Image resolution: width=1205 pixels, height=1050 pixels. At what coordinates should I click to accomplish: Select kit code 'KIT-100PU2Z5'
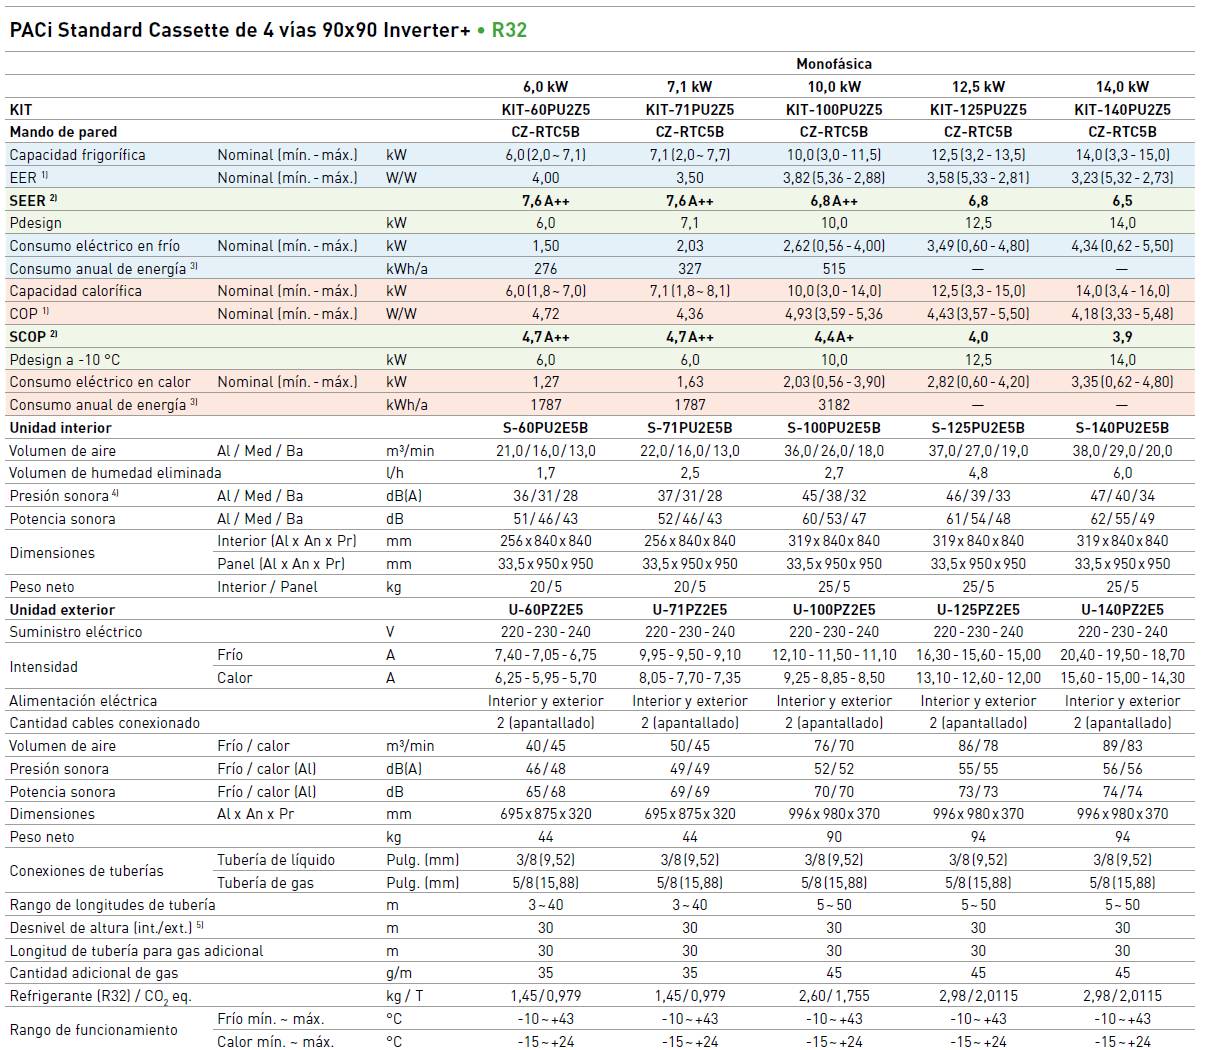[x=834, y=110]
